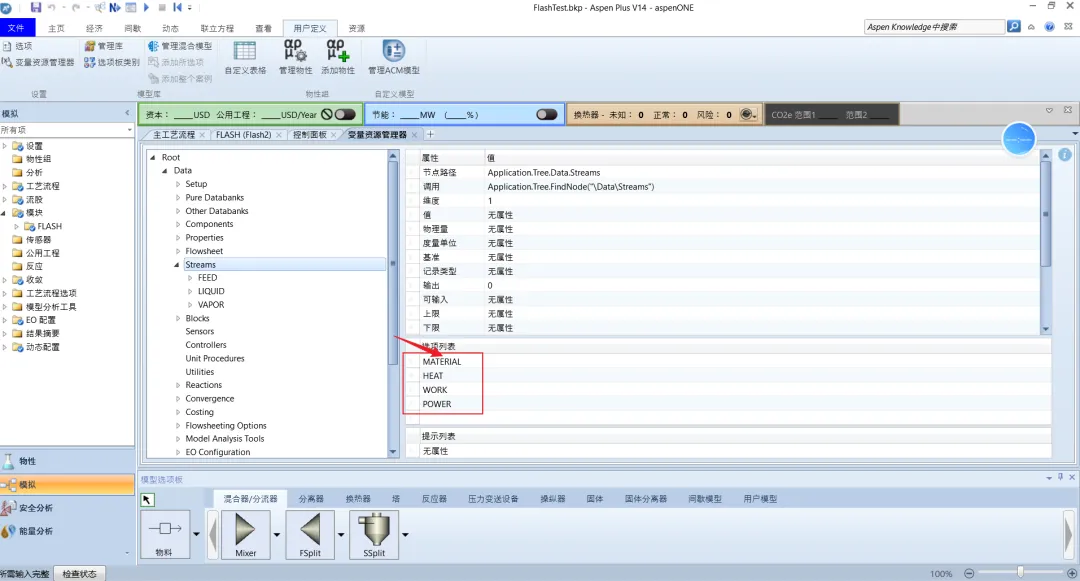This screenshot has height=581, width=1080.
Task: Click the Options (选项) ribbon button
Action: 18,46
